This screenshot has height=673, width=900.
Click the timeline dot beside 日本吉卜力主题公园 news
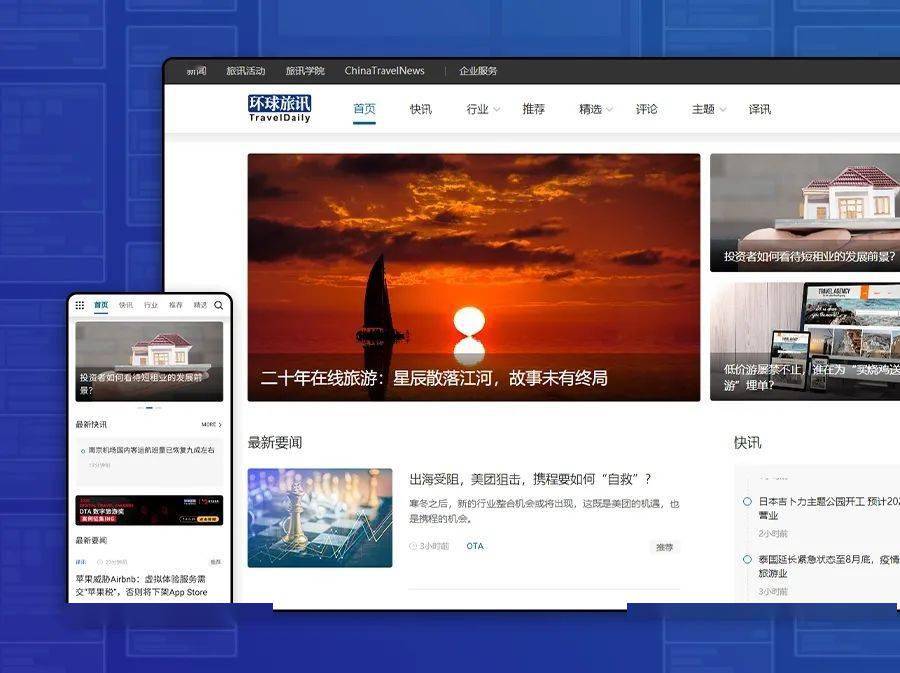coord(747,501)
